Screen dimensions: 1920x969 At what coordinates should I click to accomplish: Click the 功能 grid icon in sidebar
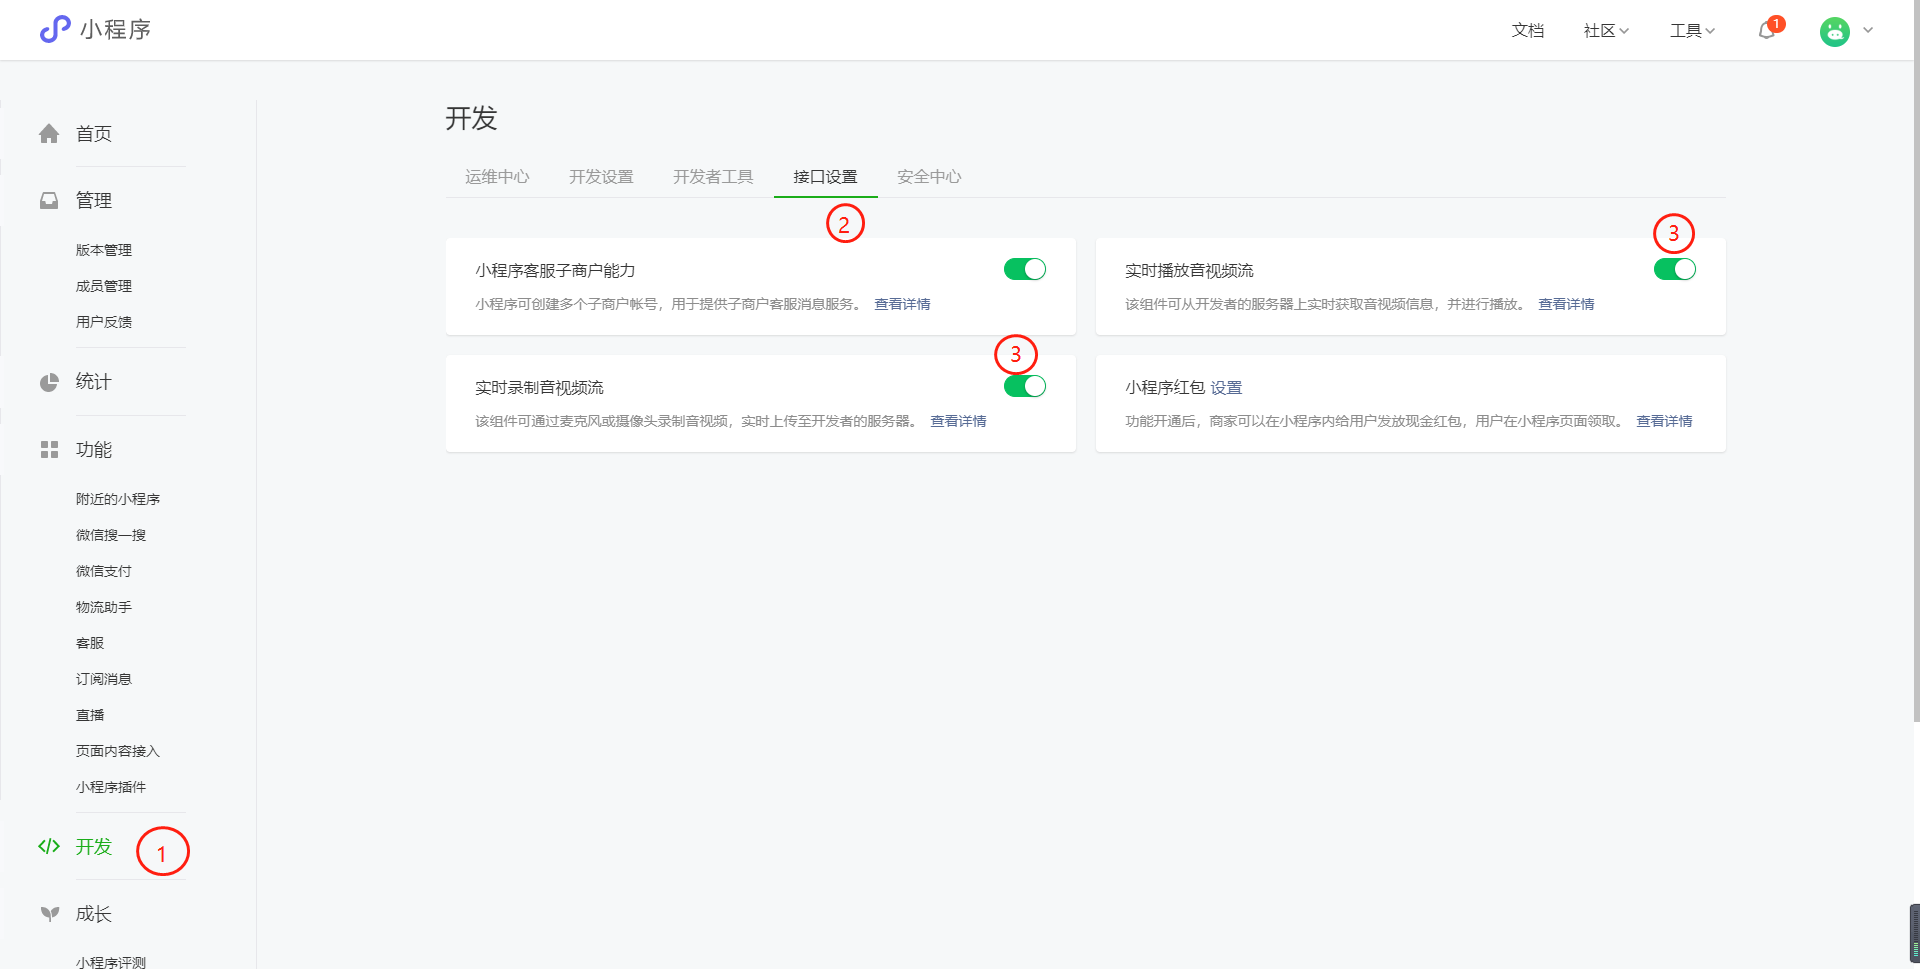(49, 450)
